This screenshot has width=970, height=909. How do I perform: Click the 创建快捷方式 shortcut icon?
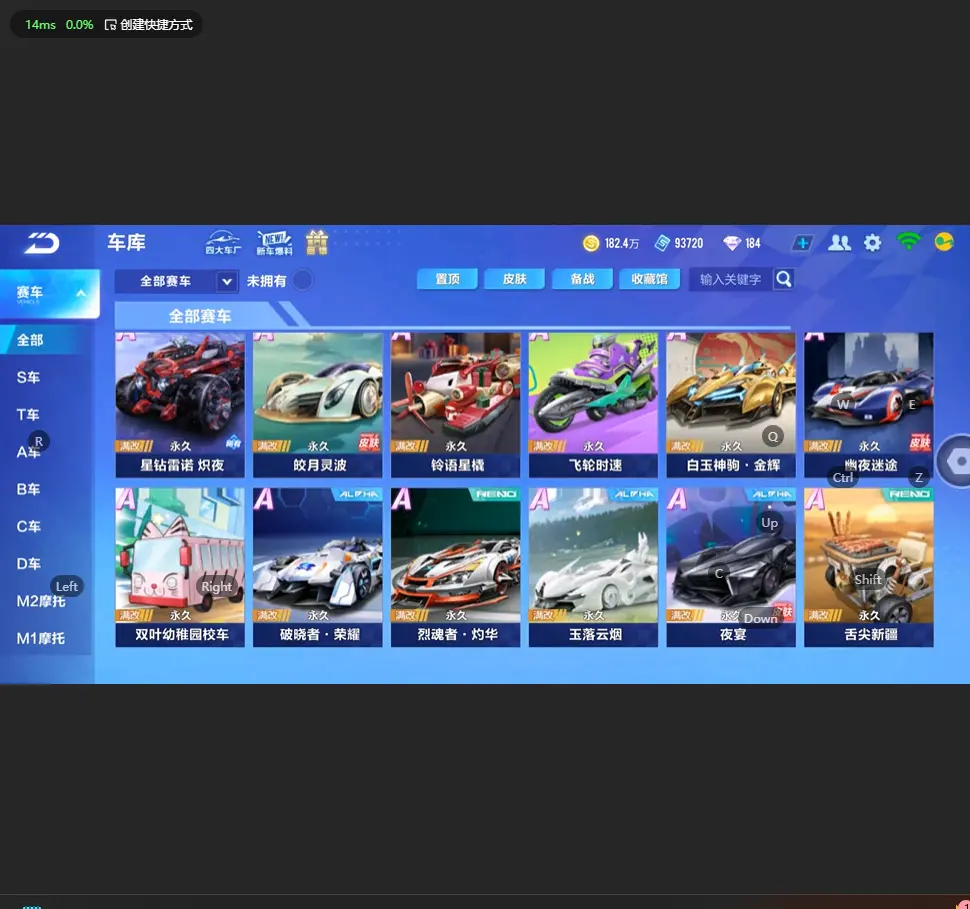[111, 25]
